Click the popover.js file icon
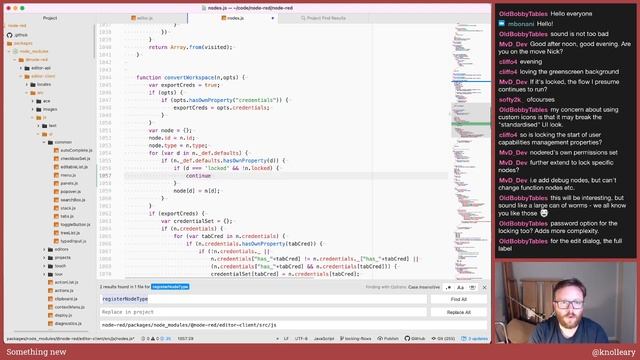The image size is (640, 360). tap(57, 191)
